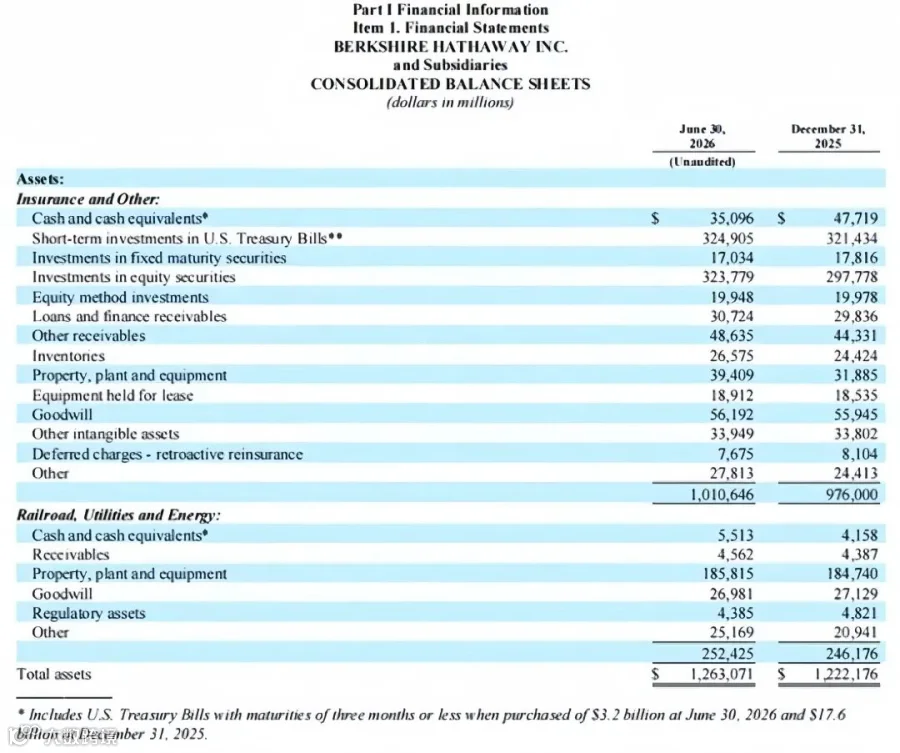Select the value 30,724

[x=731, y=316]
